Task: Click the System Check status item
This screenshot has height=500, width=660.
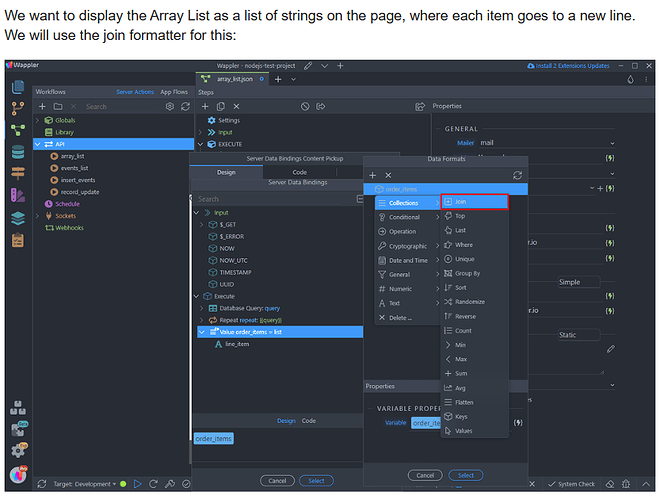Action: coord(572,484)
